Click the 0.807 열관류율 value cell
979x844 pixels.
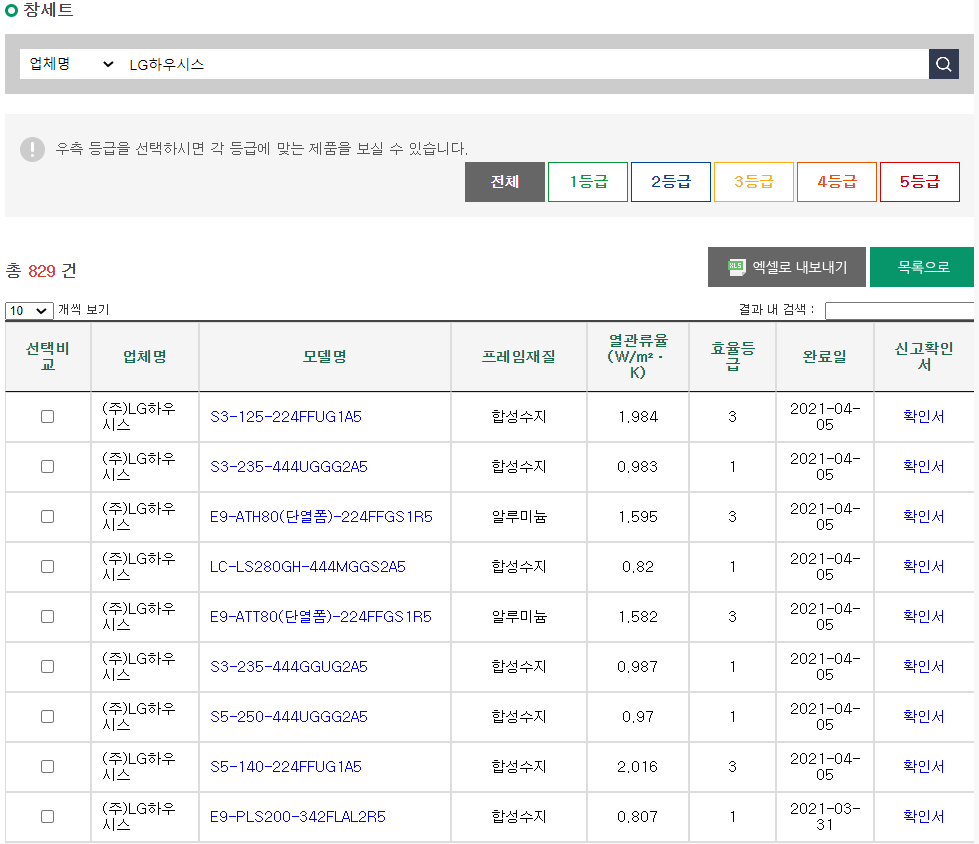coord(637,817)
